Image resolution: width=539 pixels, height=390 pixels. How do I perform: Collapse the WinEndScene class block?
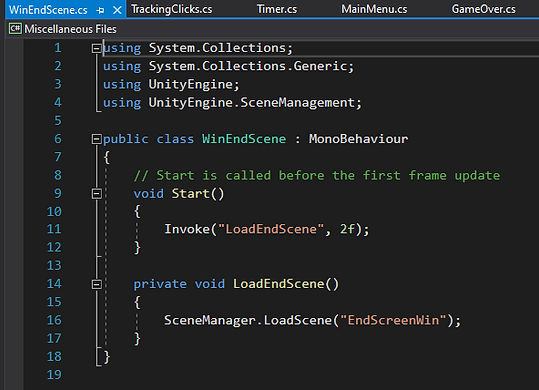[97, 139]
